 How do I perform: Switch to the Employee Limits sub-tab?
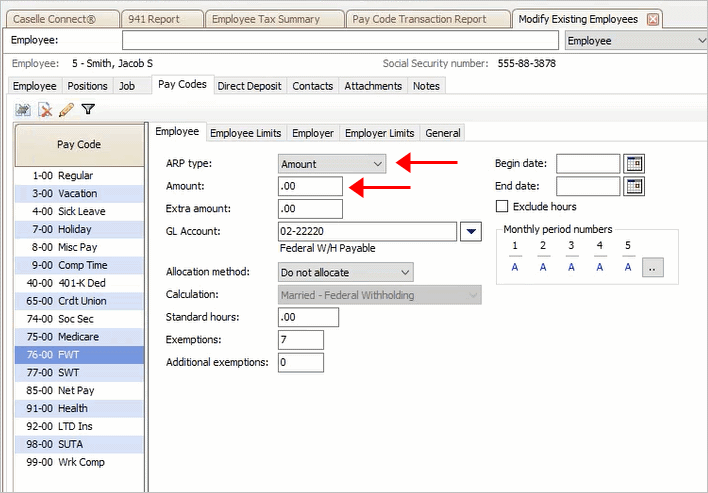click(x=246, y=133)
